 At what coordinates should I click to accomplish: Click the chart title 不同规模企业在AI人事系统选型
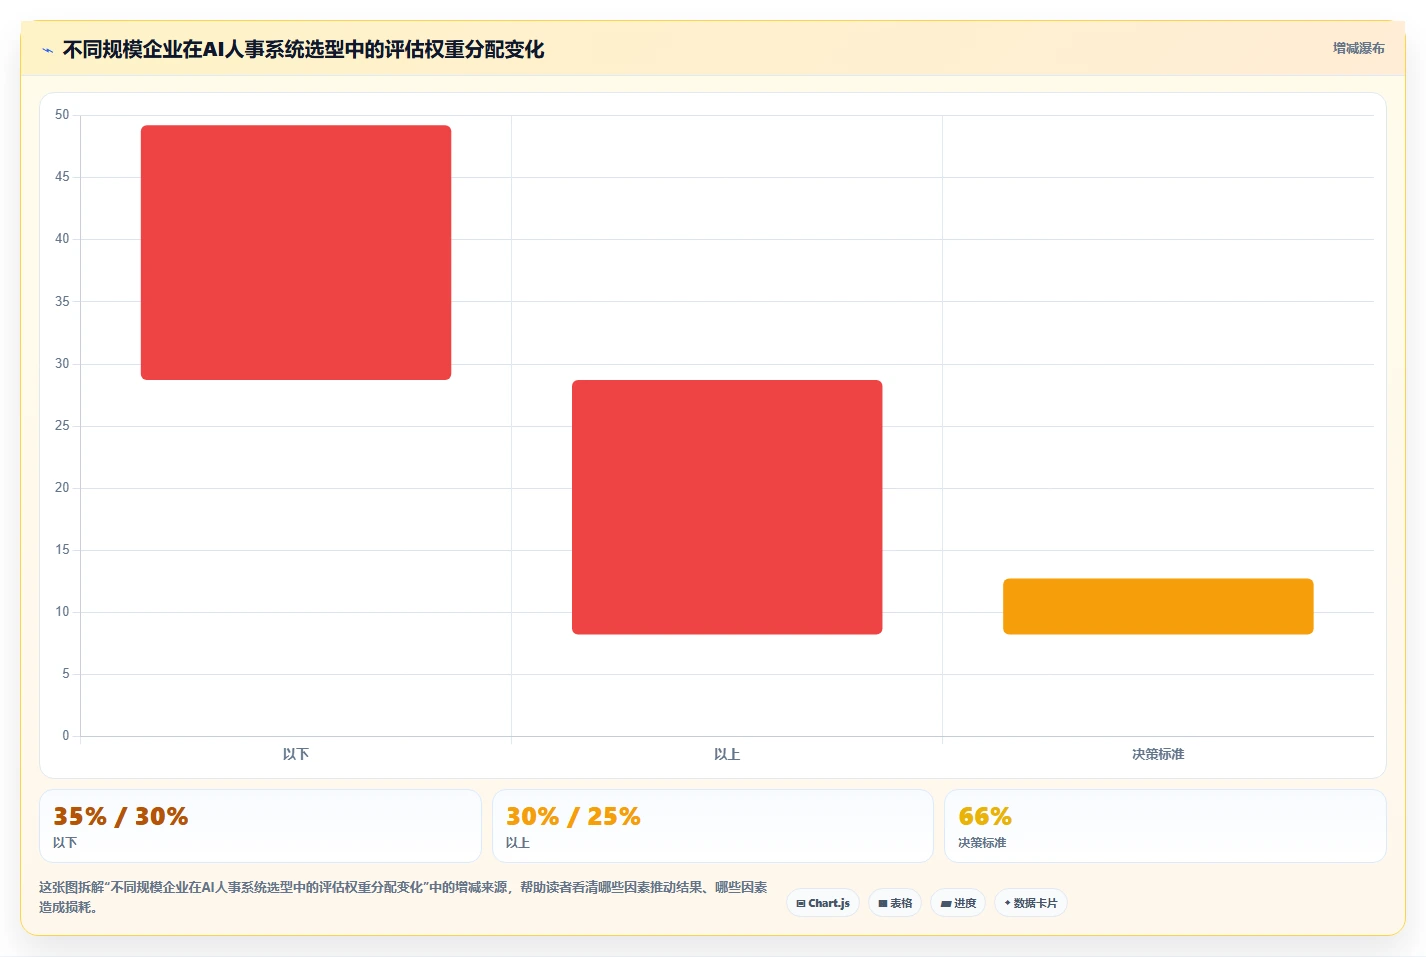click(x=303, y=49)
